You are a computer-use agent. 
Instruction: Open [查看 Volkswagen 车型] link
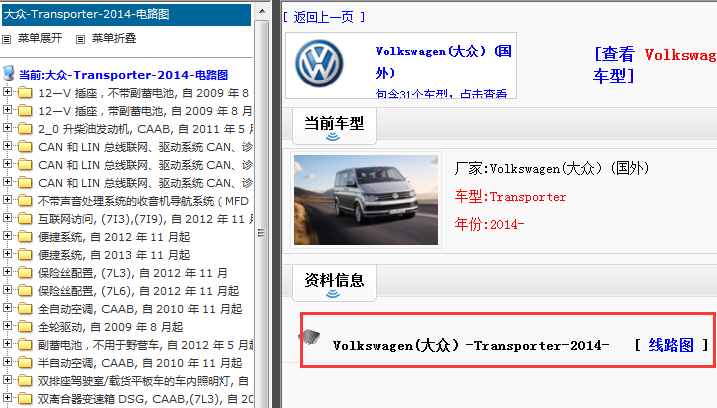[654, 65]
